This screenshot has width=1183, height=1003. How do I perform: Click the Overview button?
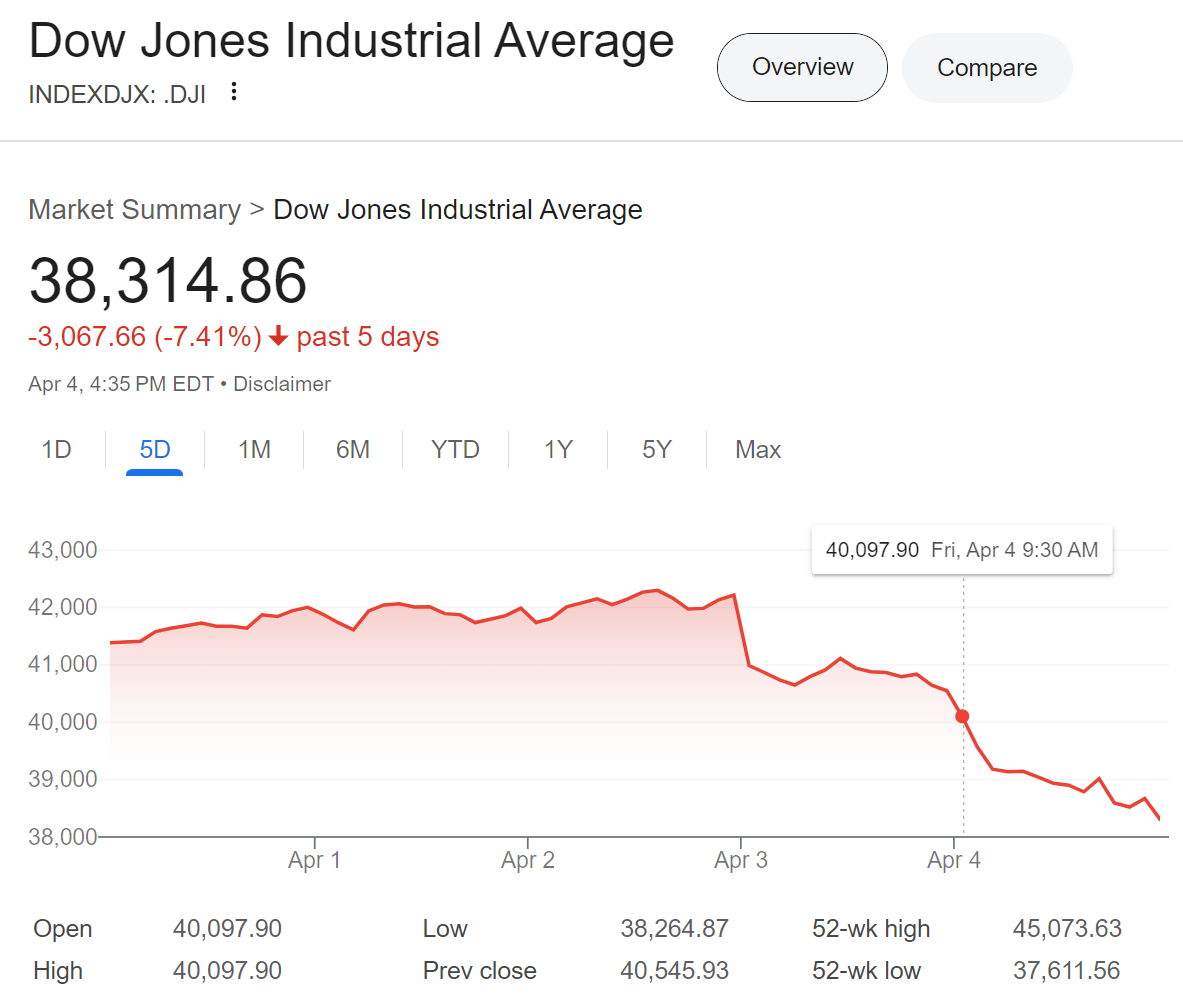pyautogui.click(x=802, y=67)
